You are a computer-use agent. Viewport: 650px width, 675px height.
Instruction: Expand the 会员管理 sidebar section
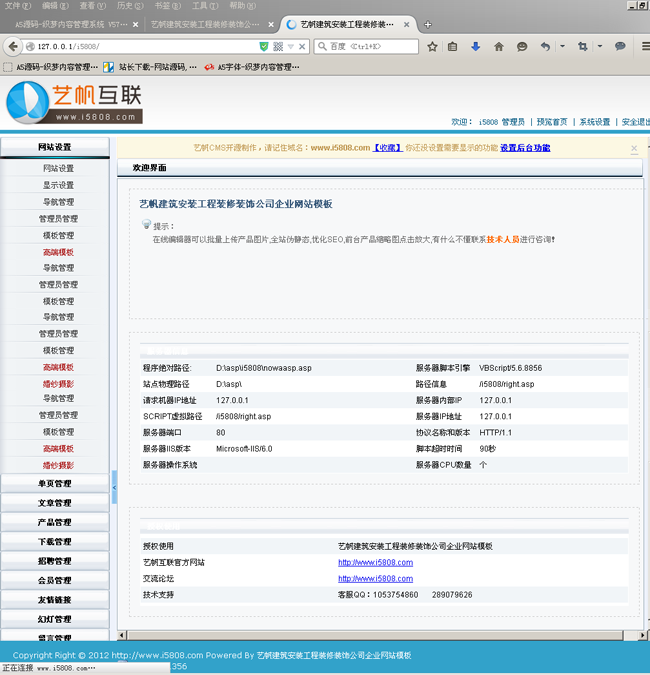click(55, 580)
